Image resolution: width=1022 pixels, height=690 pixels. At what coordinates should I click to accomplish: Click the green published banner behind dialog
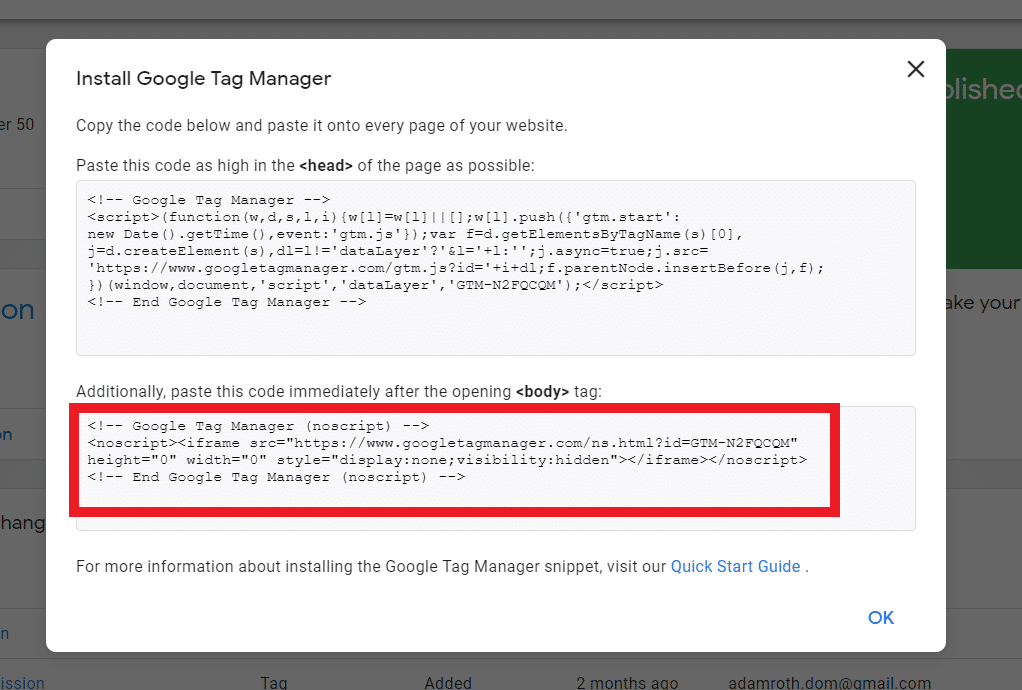tap(983, 160)
